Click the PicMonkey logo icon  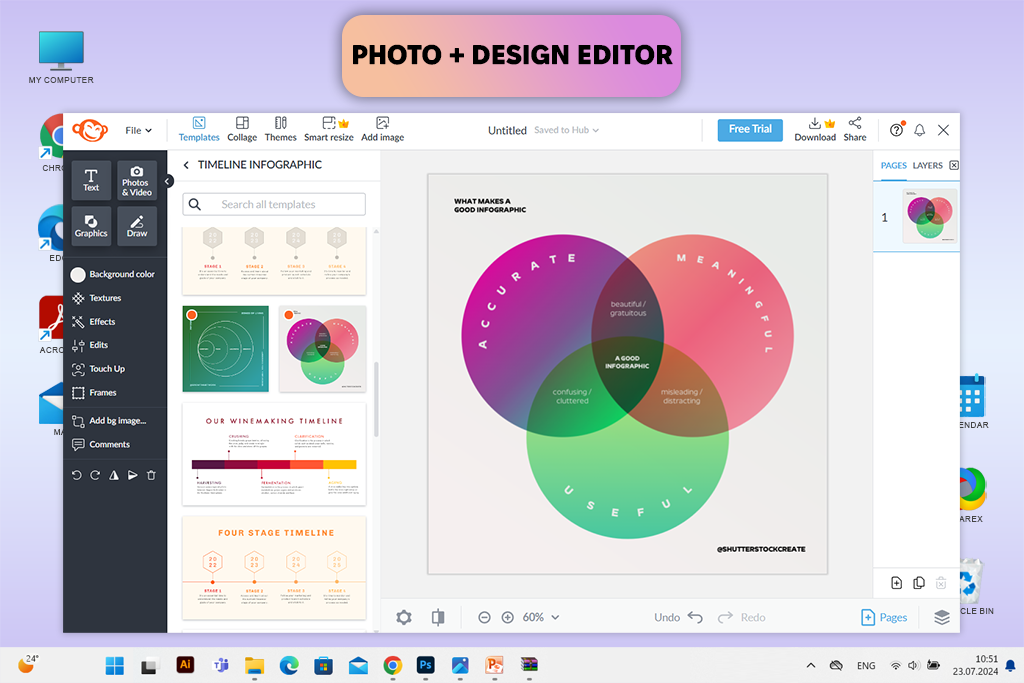89,130
